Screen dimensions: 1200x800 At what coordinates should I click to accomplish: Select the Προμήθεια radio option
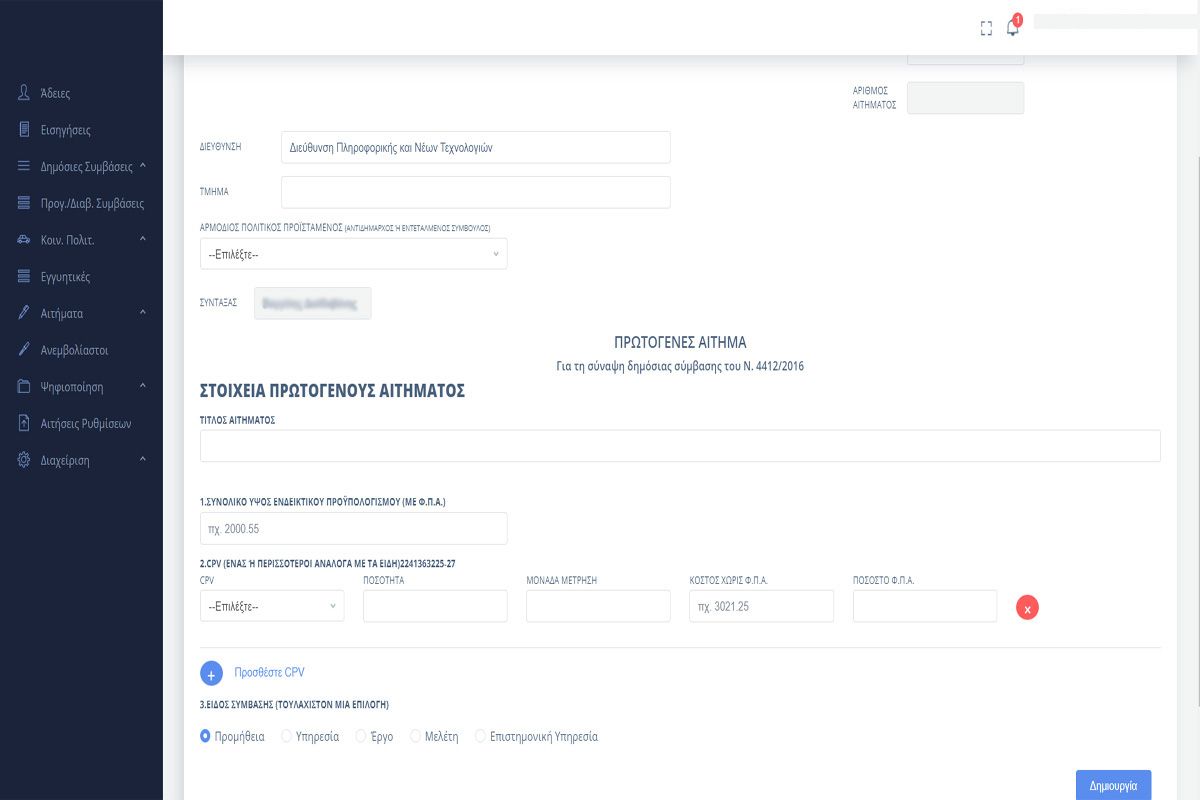206,737
